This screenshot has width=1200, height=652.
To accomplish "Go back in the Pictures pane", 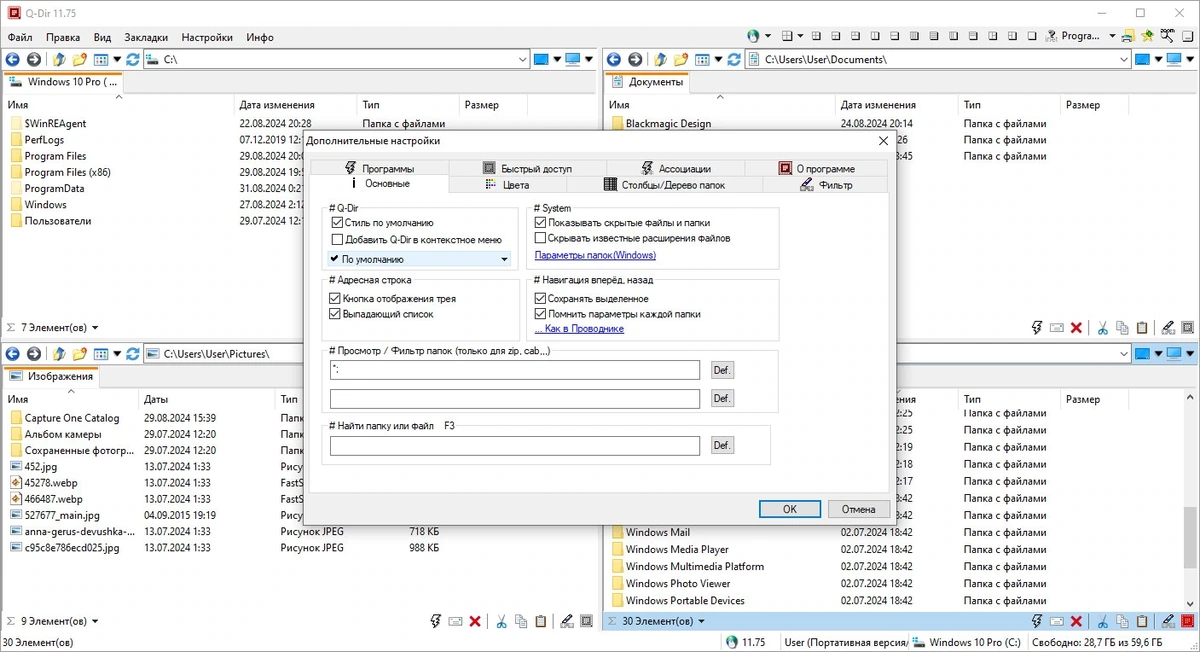I will (13, 354).
